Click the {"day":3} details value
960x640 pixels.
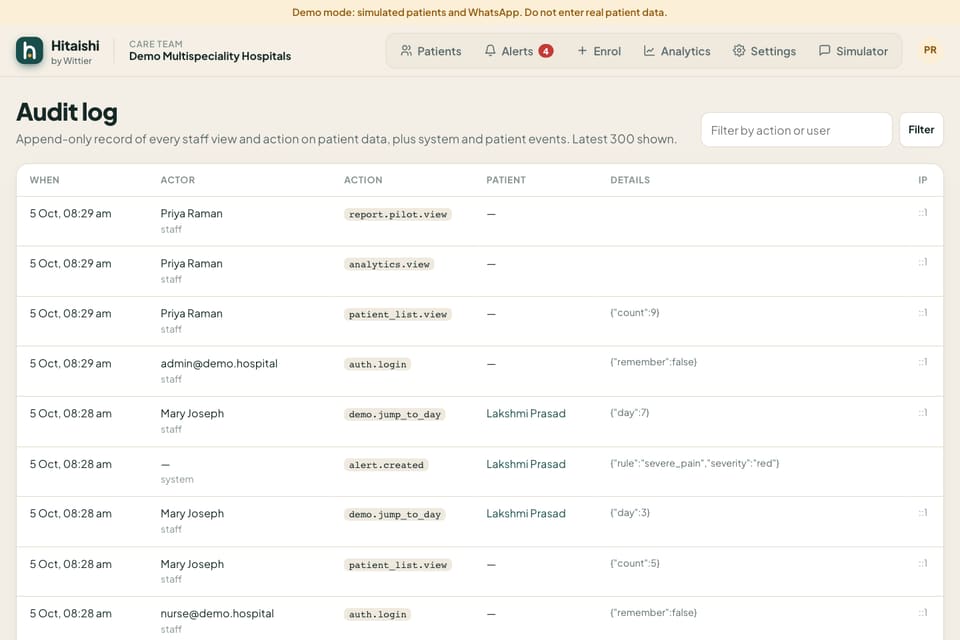coord(630,513)
